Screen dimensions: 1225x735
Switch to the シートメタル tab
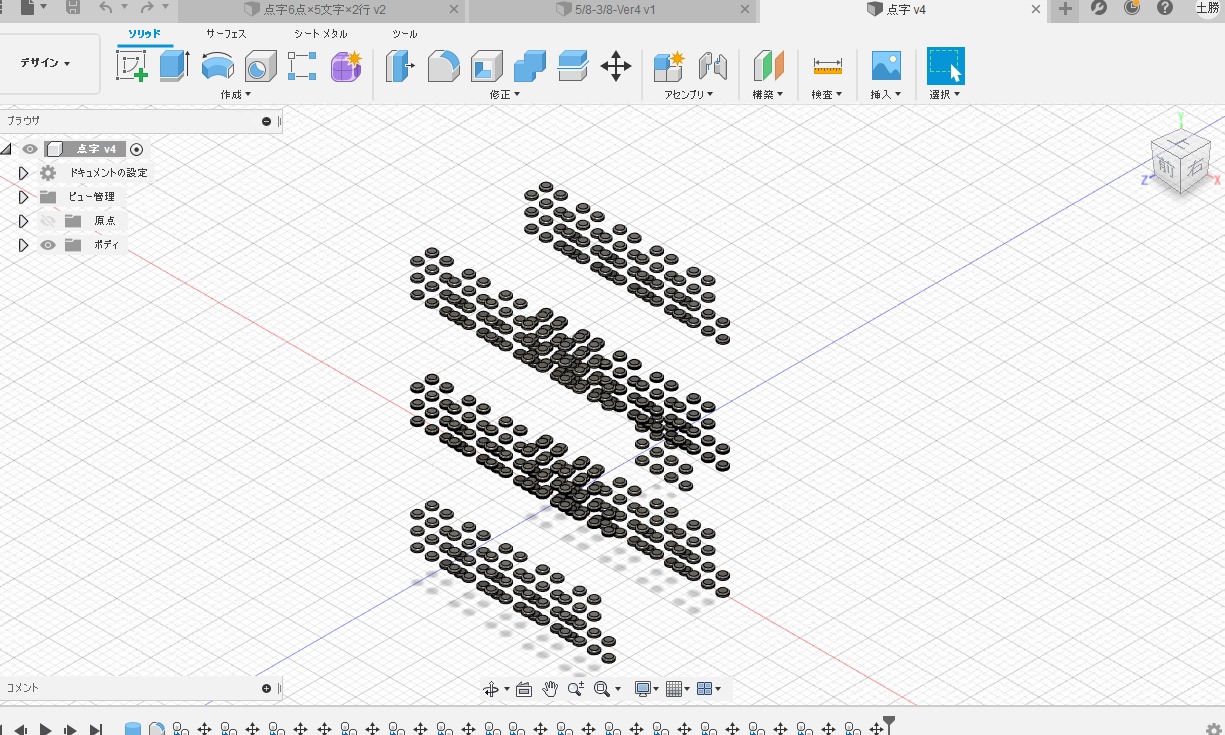tap(320, 34)
